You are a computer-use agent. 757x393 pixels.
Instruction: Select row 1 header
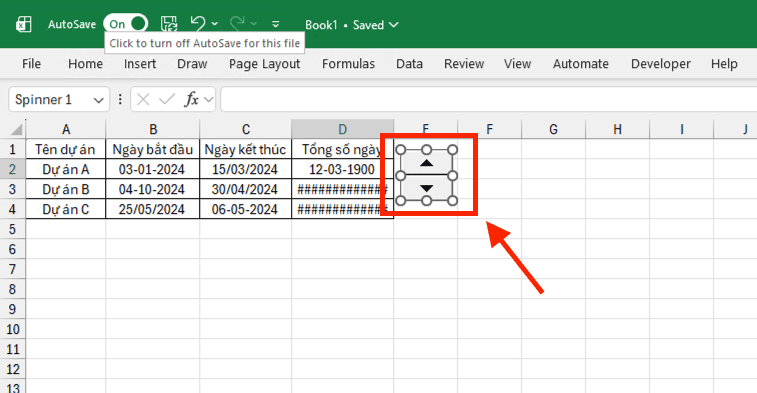coord(13,149)
